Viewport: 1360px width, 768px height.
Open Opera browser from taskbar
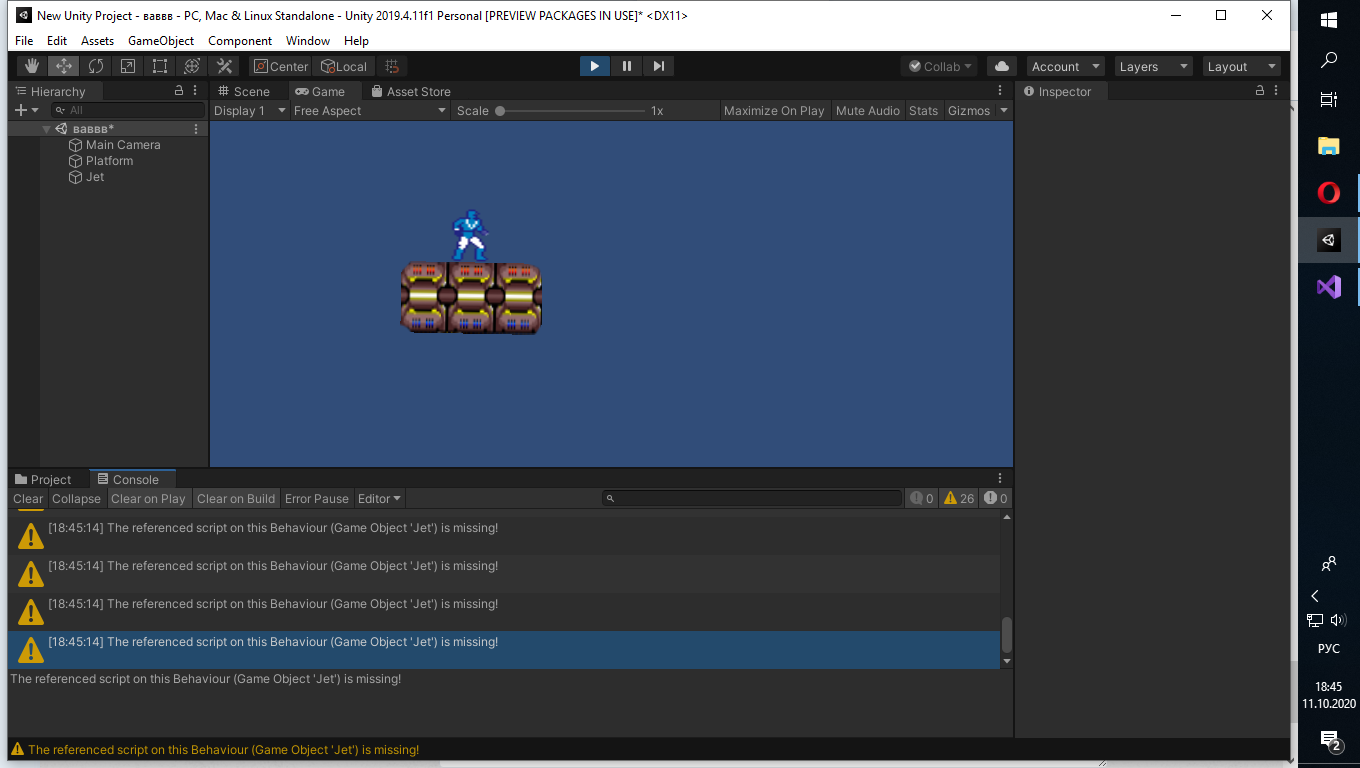(1329, 192)
